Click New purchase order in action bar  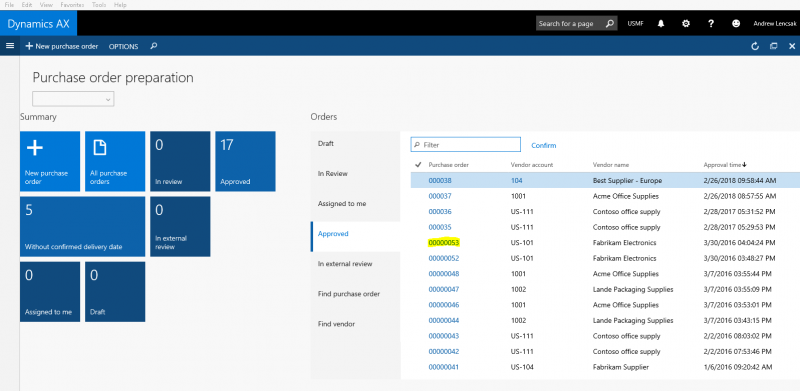[62, 46]
